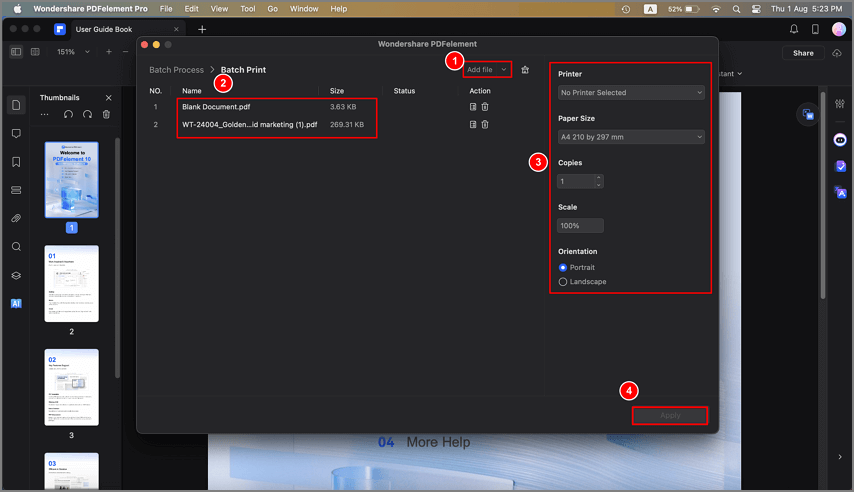Open the File menu

pos(166,9)
